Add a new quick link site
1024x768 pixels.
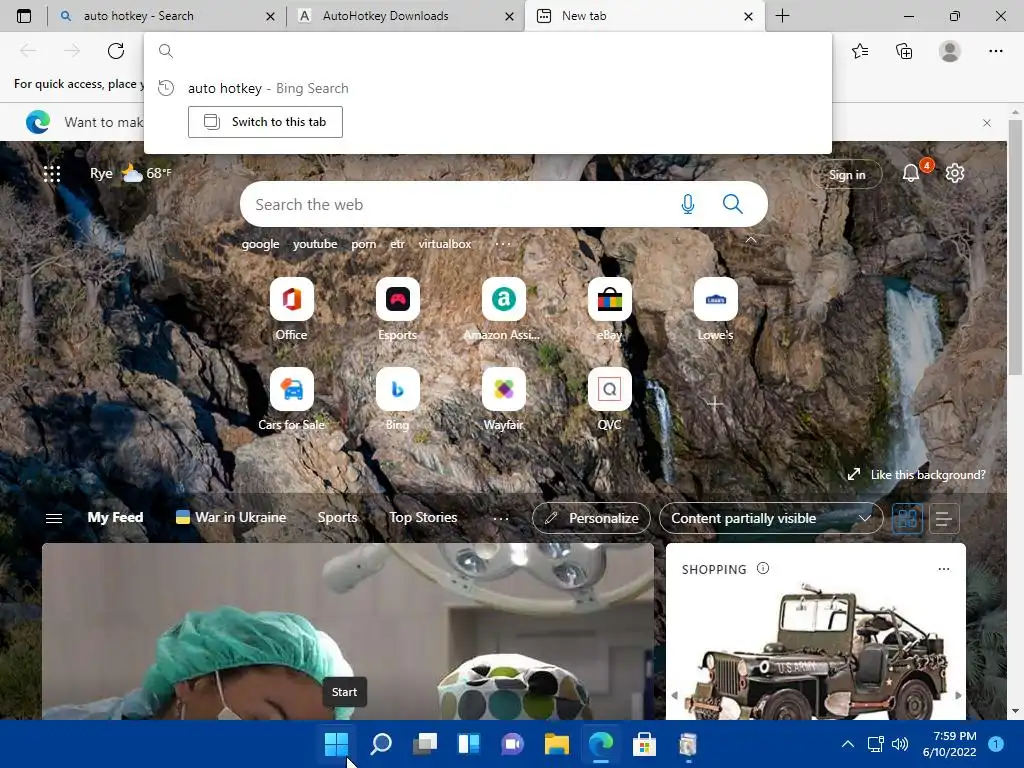[x=715, y=404]
